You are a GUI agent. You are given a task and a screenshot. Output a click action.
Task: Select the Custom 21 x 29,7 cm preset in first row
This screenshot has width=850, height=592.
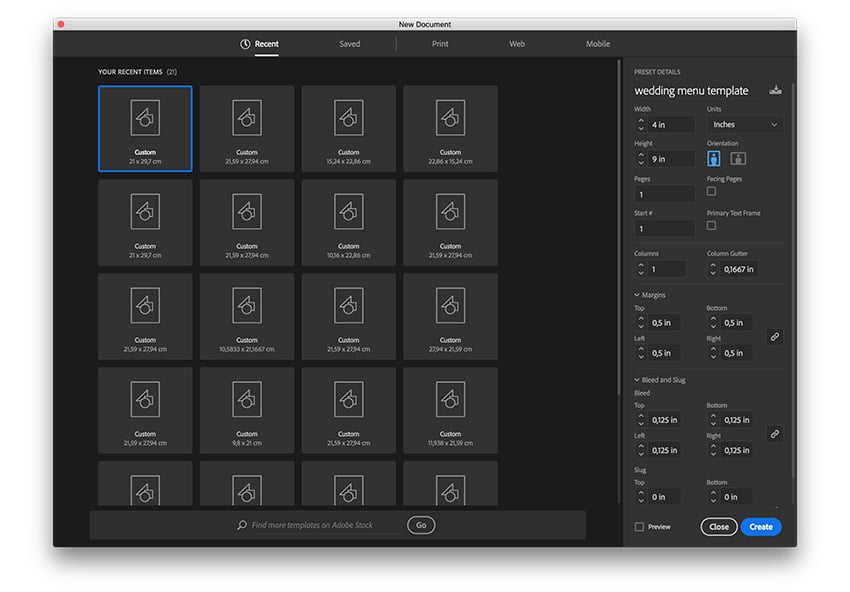[145, 128]
